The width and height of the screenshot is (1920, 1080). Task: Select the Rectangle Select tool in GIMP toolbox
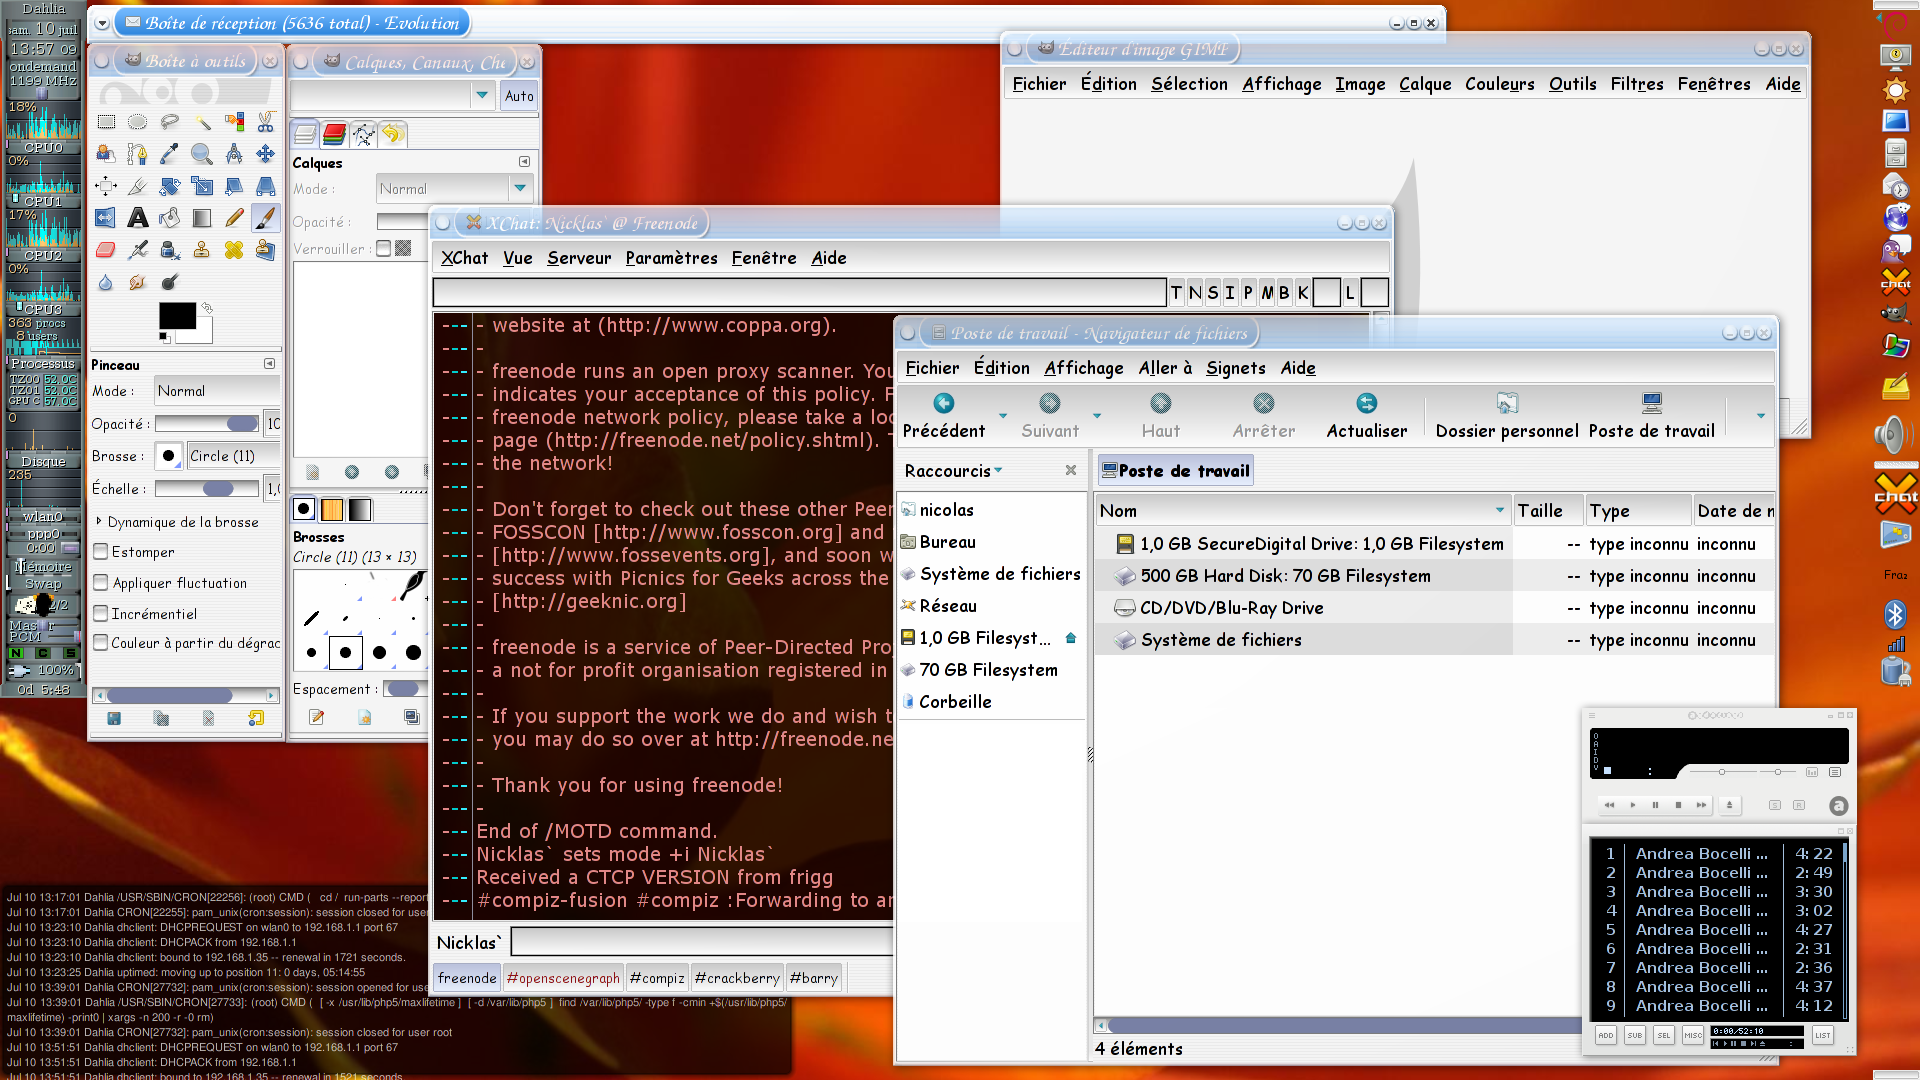tap(106, 122)
